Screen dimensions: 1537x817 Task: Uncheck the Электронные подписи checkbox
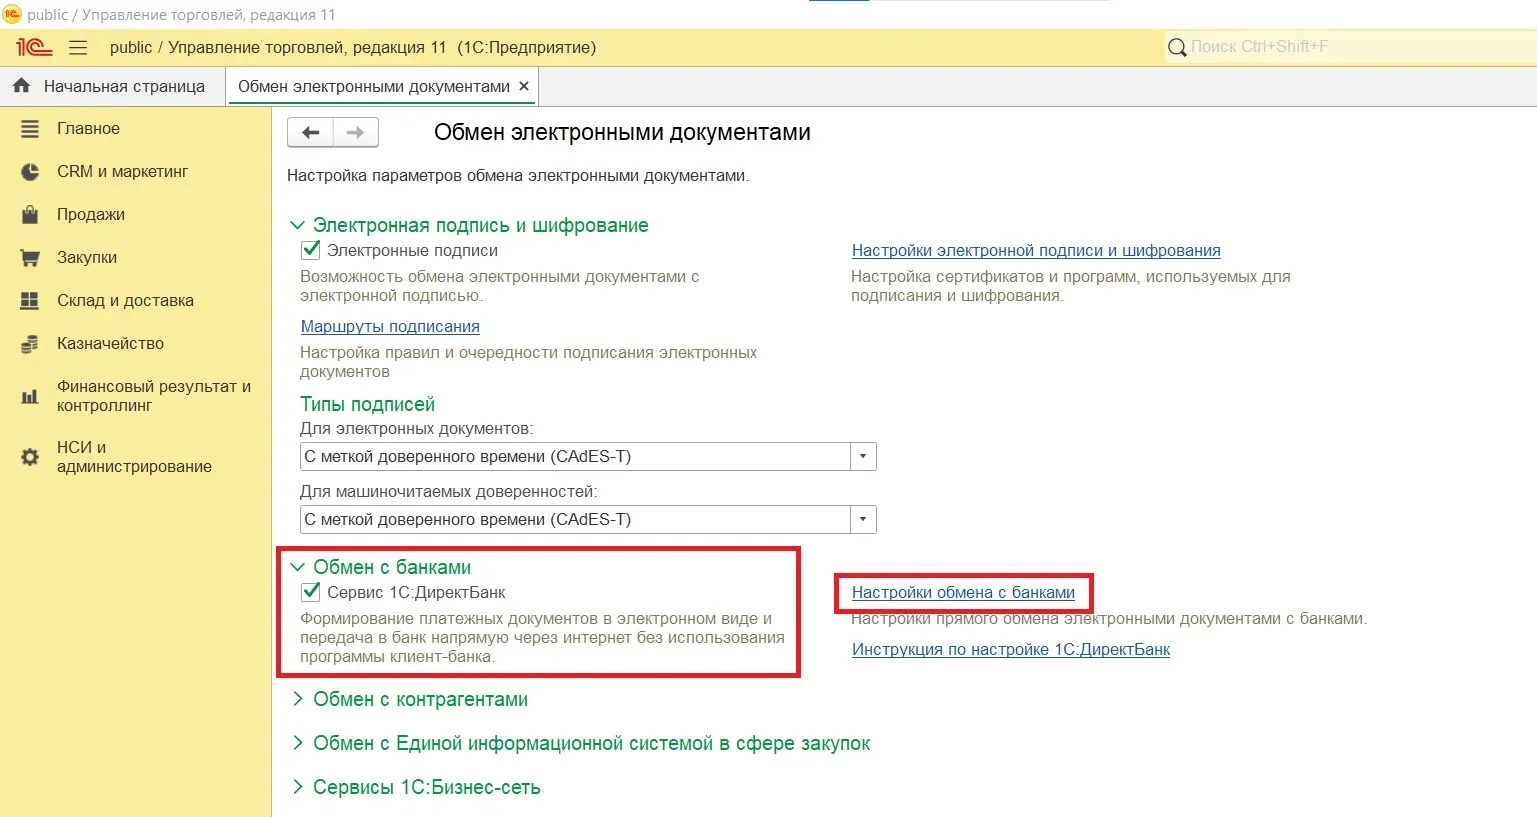(311, 250)
